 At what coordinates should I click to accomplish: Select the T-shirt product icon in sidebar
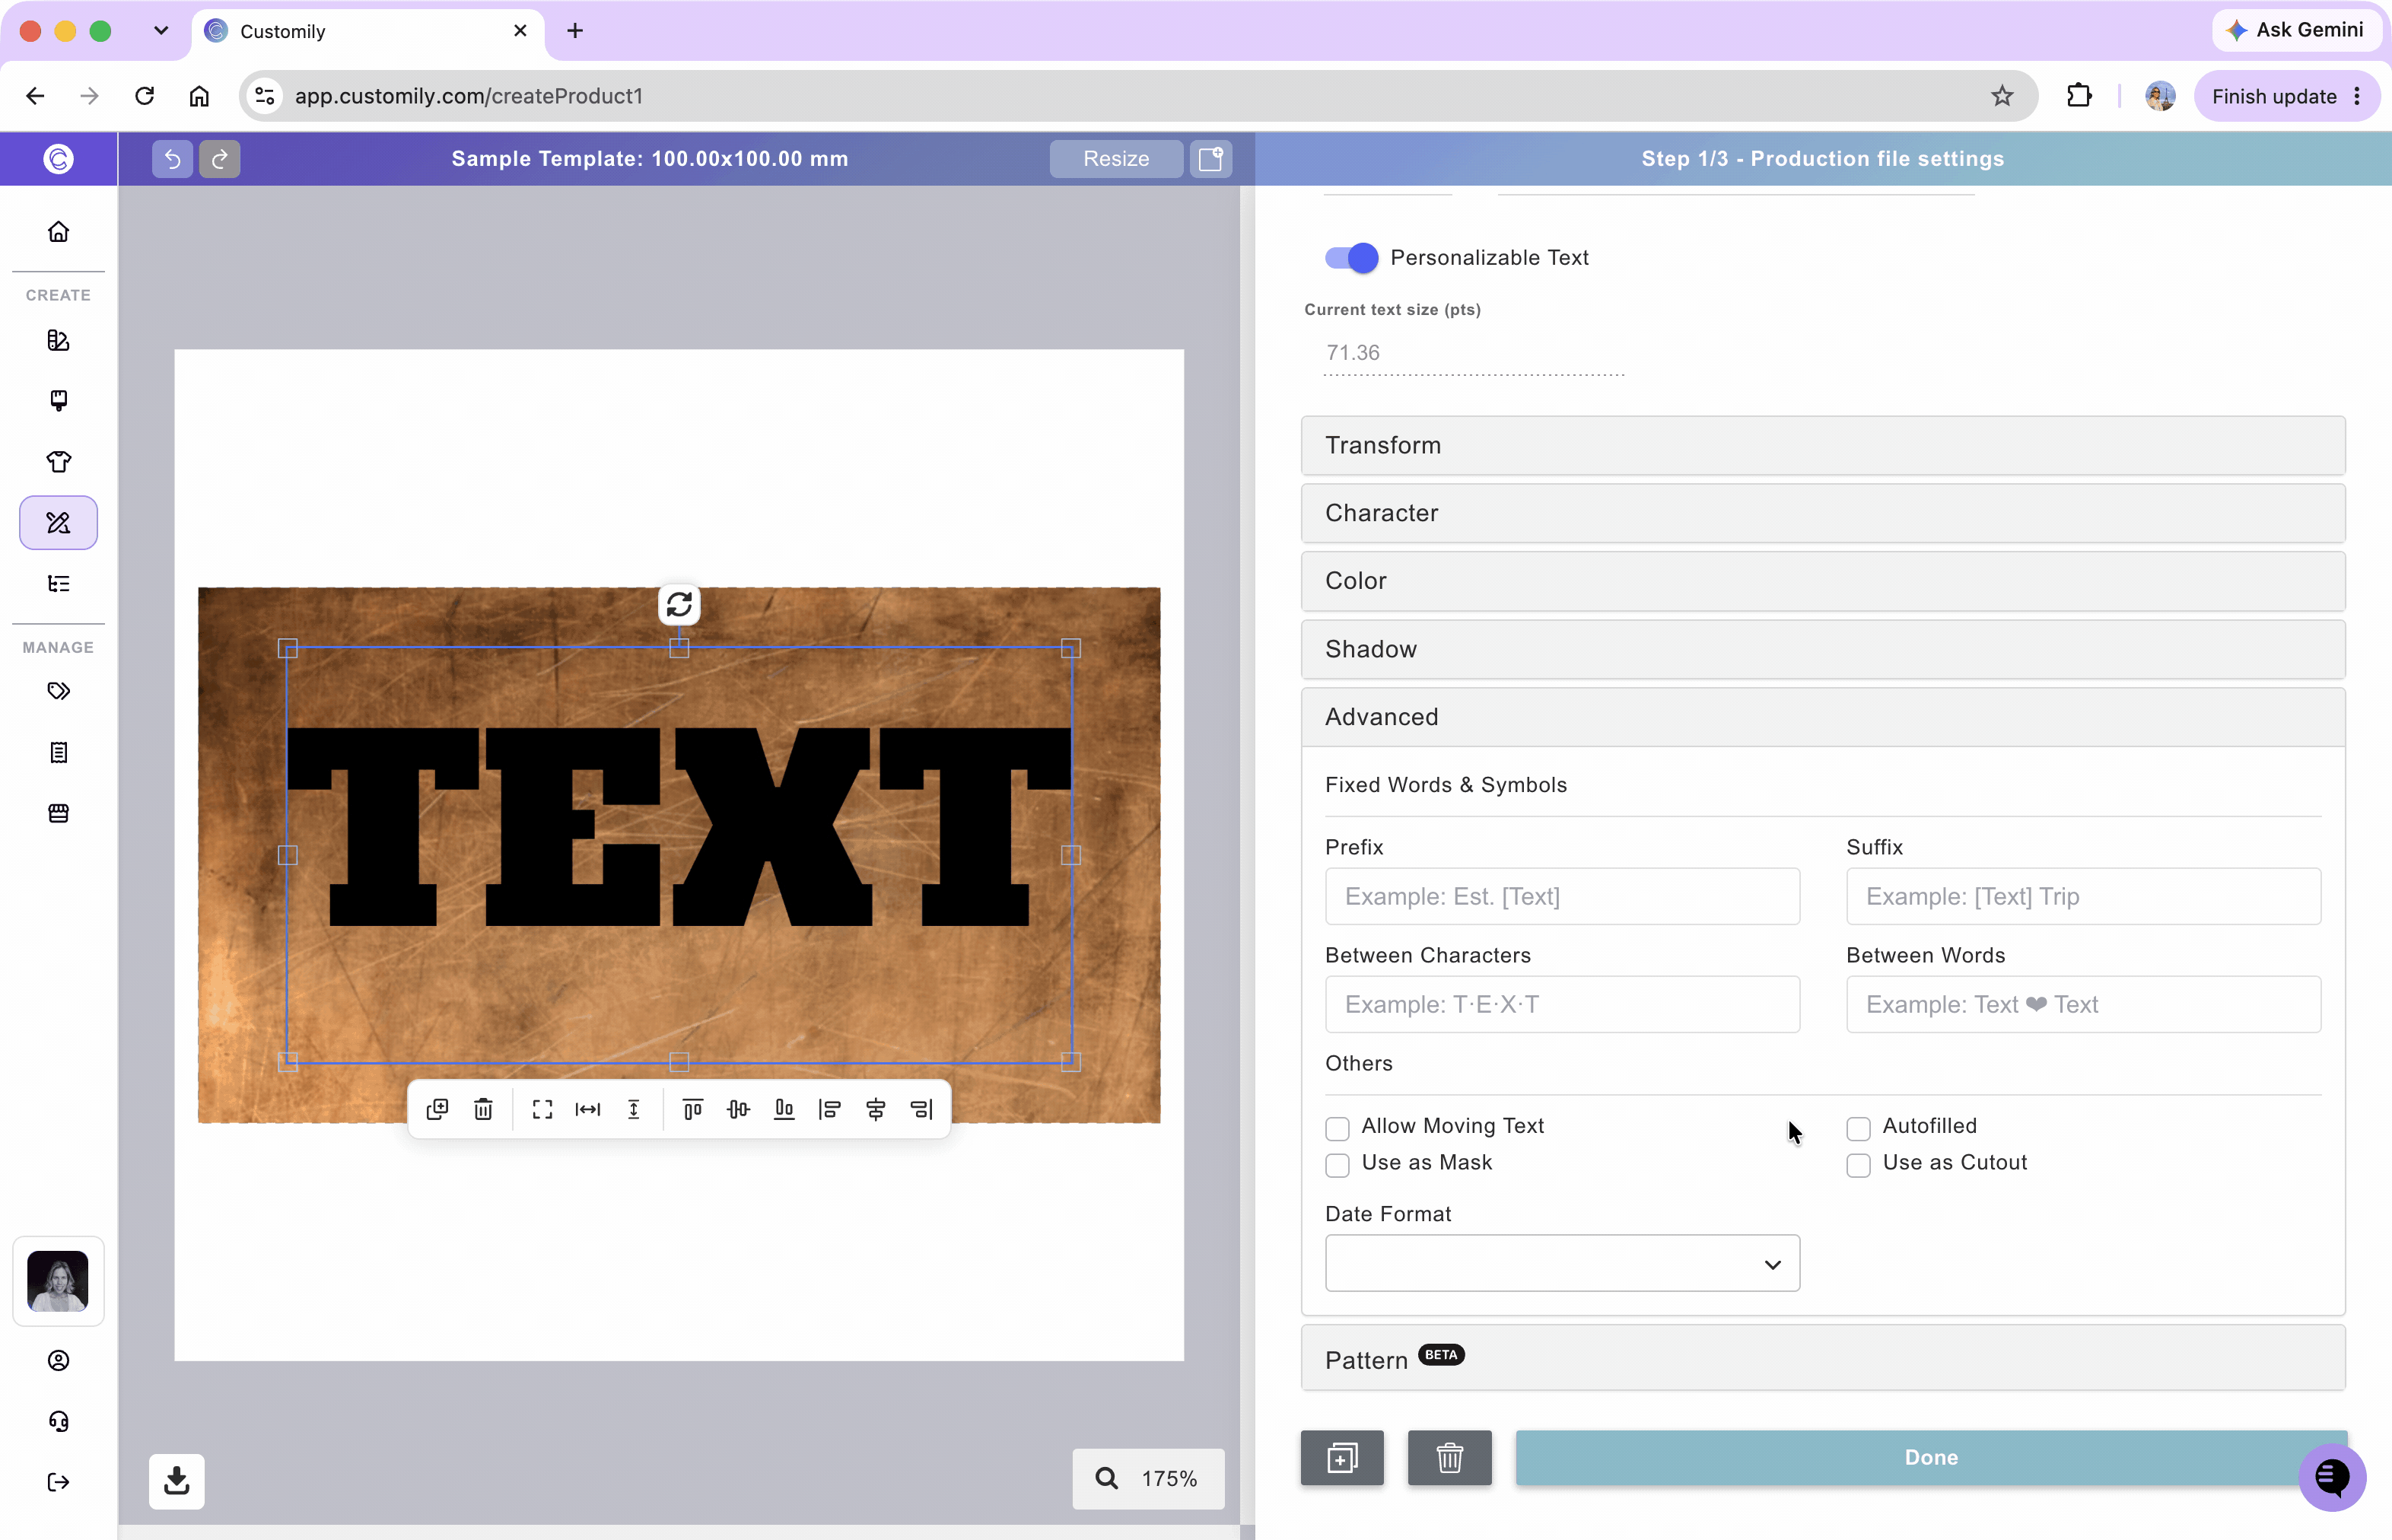[58, 461]
